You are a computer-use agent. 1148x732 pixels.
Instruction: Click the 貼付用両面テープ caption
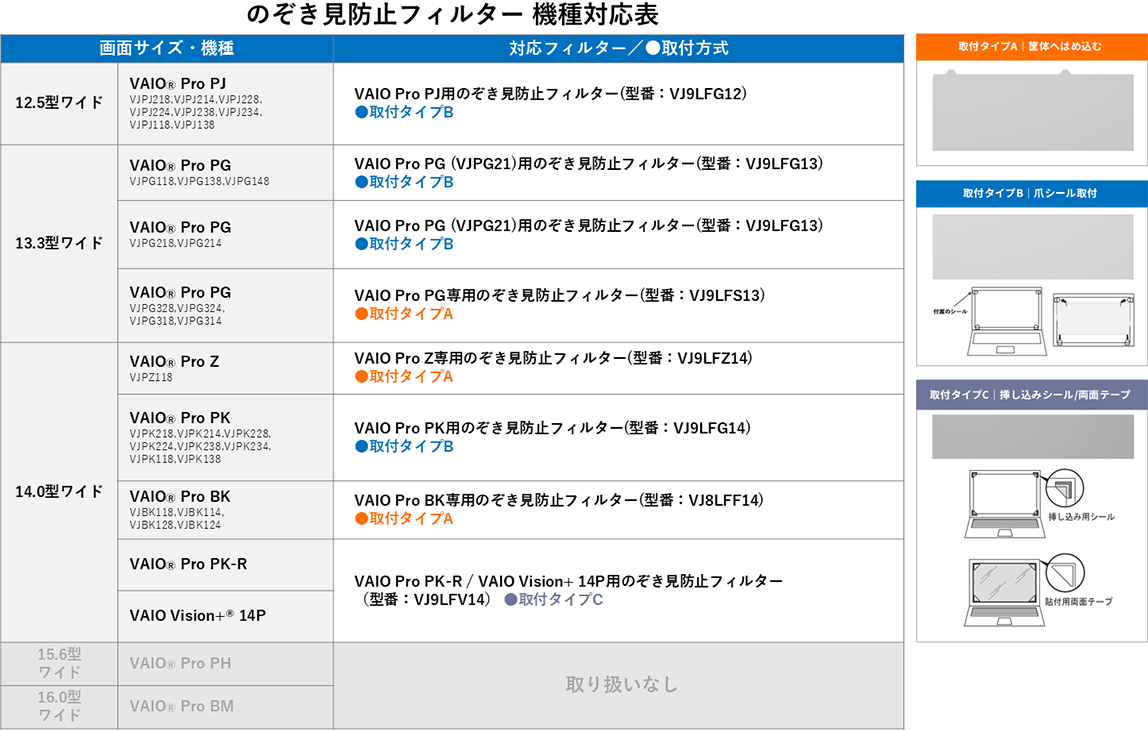click(1078, 602)
